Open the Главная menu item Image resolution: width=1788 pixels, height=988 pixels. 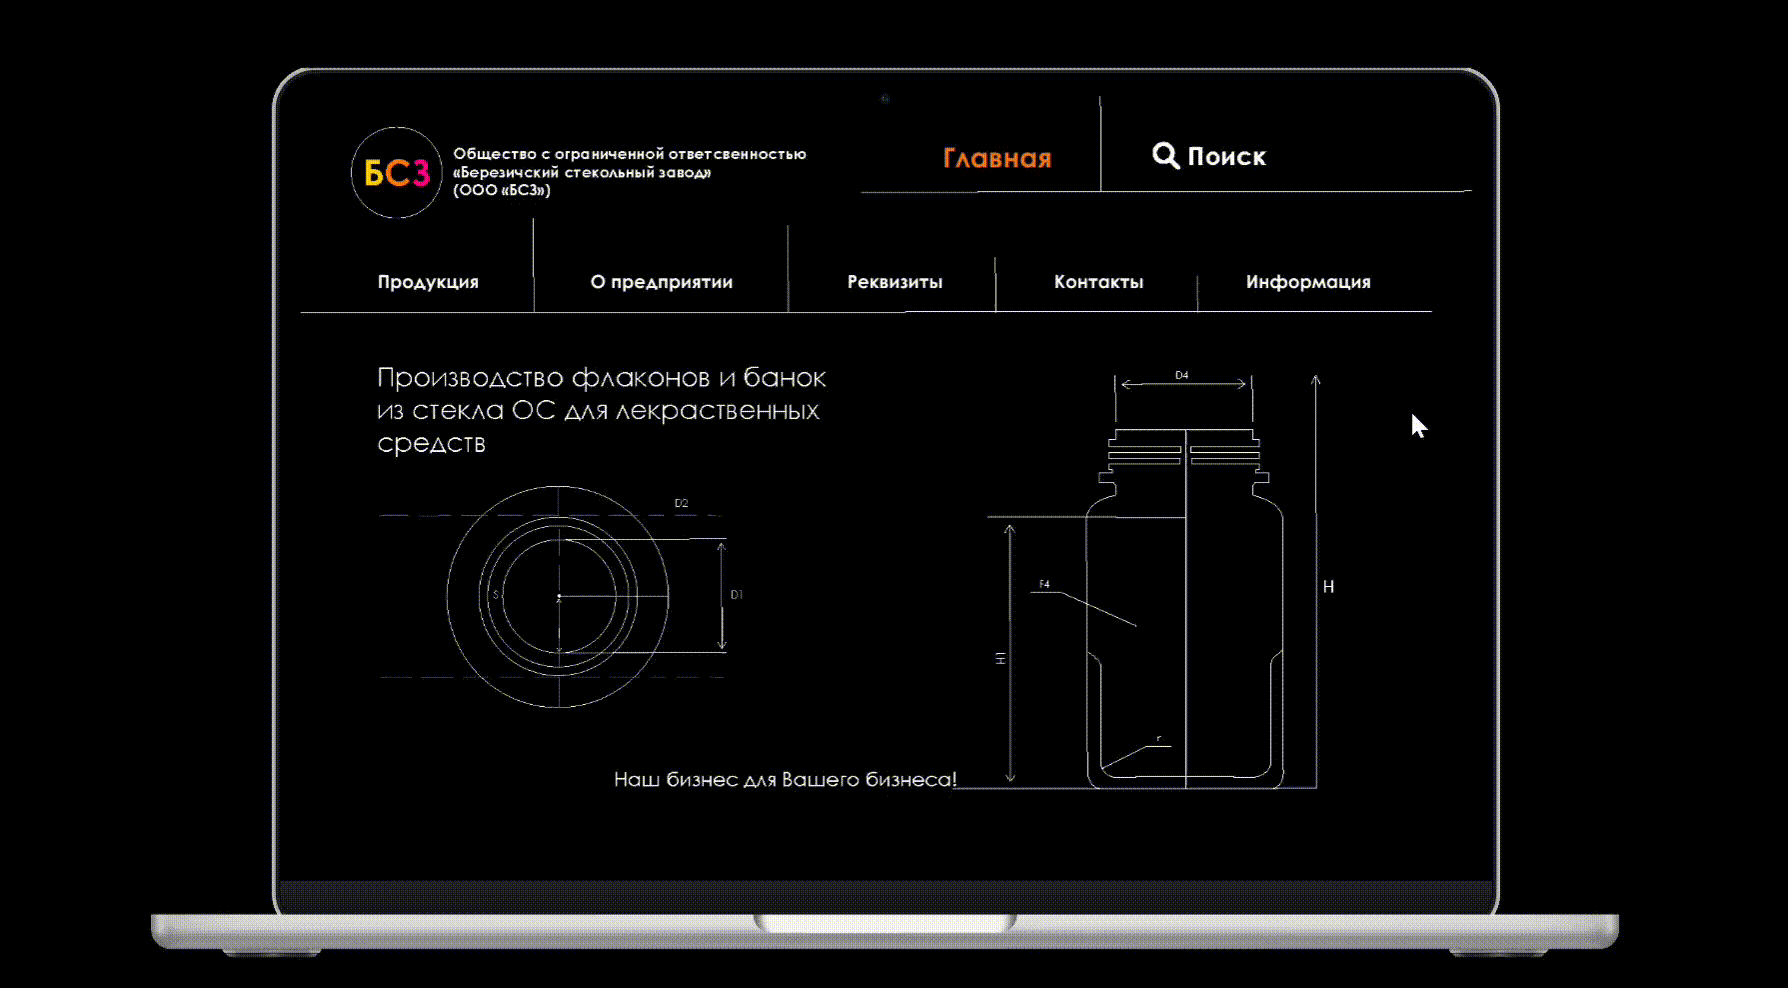point(997,158)
